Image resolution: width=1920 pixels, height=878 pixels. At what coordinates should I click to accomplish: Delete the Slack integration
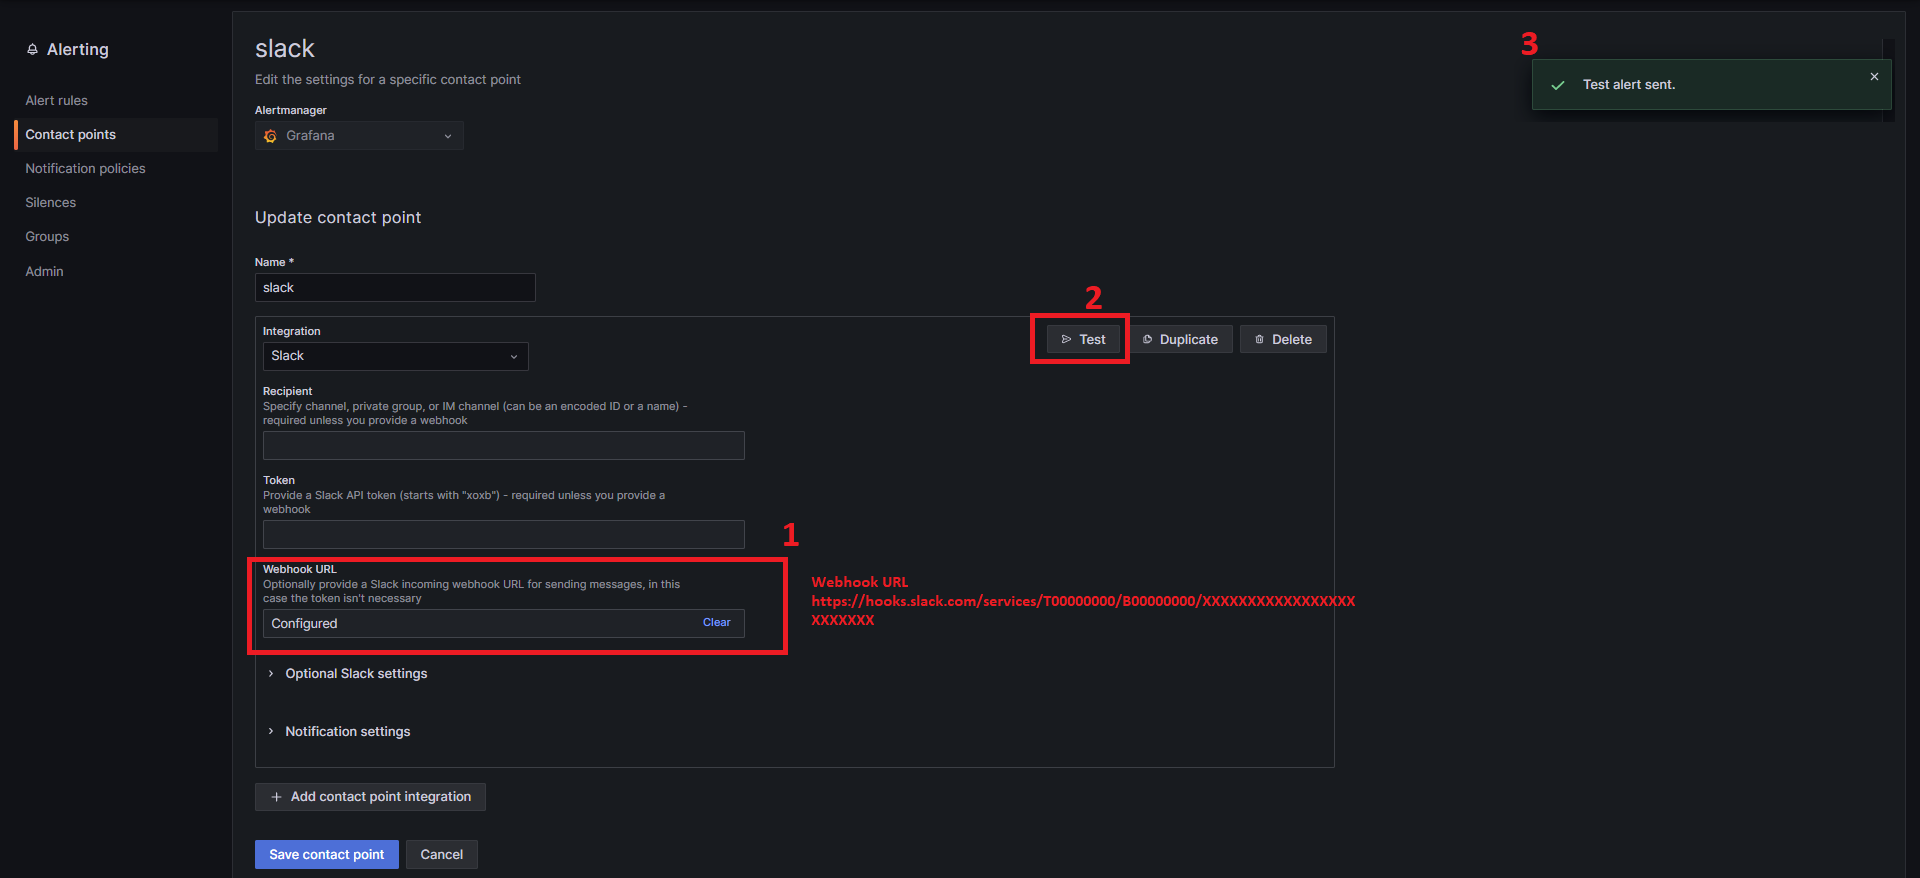(x=1283, y=339)
